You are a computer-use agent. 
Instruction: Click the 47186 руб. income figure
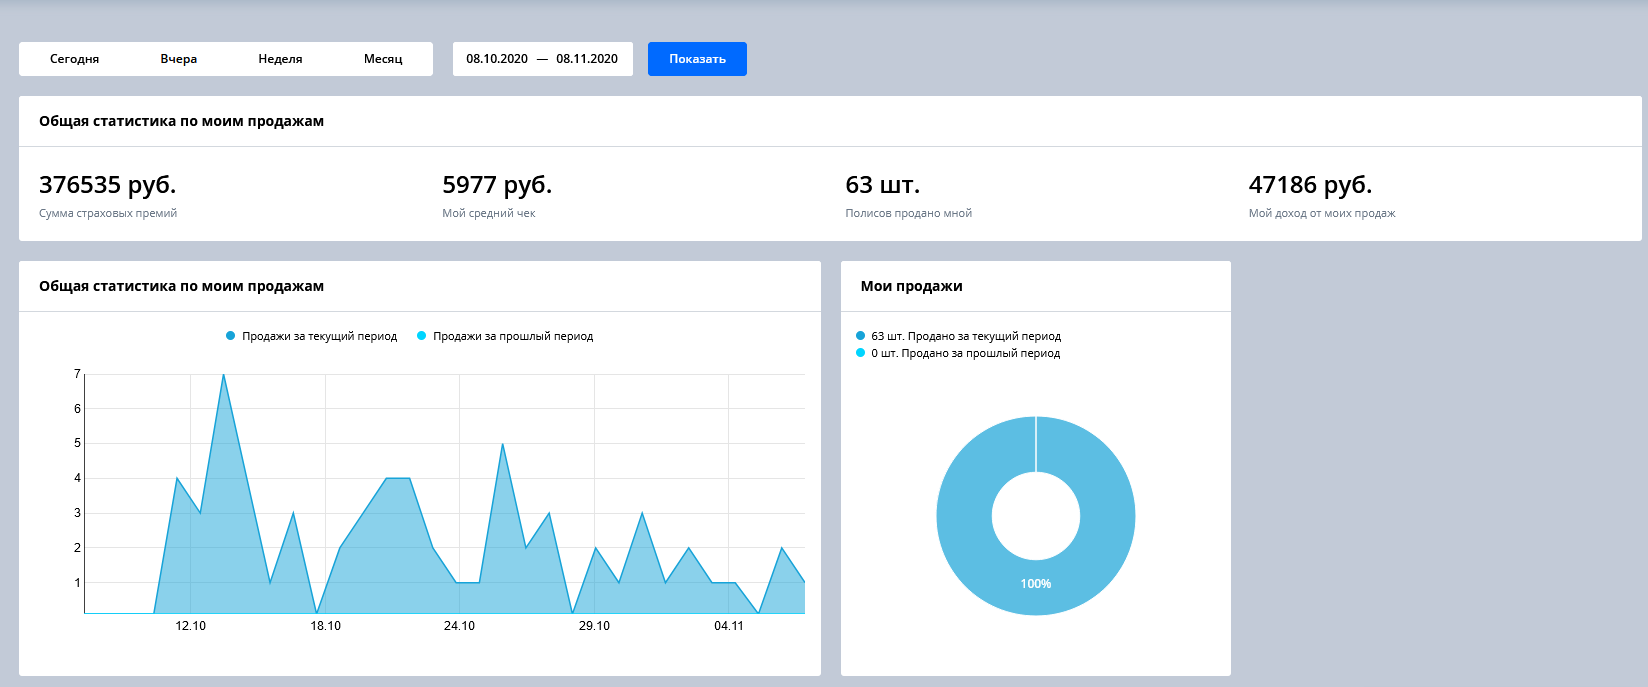pyautogui.click(x=1310, y=185)
